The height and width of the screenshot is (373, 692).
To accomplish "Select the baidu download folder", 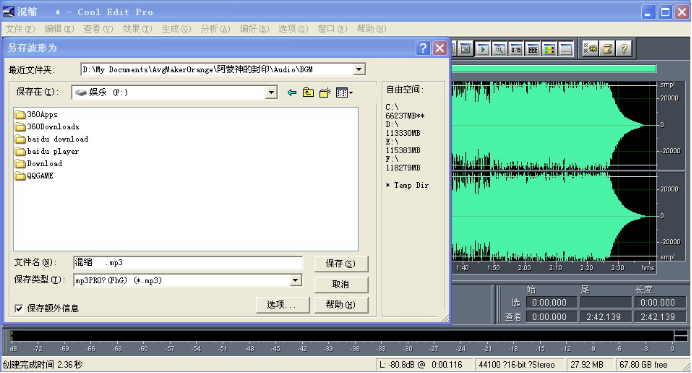I will click(x=52, y=139).
